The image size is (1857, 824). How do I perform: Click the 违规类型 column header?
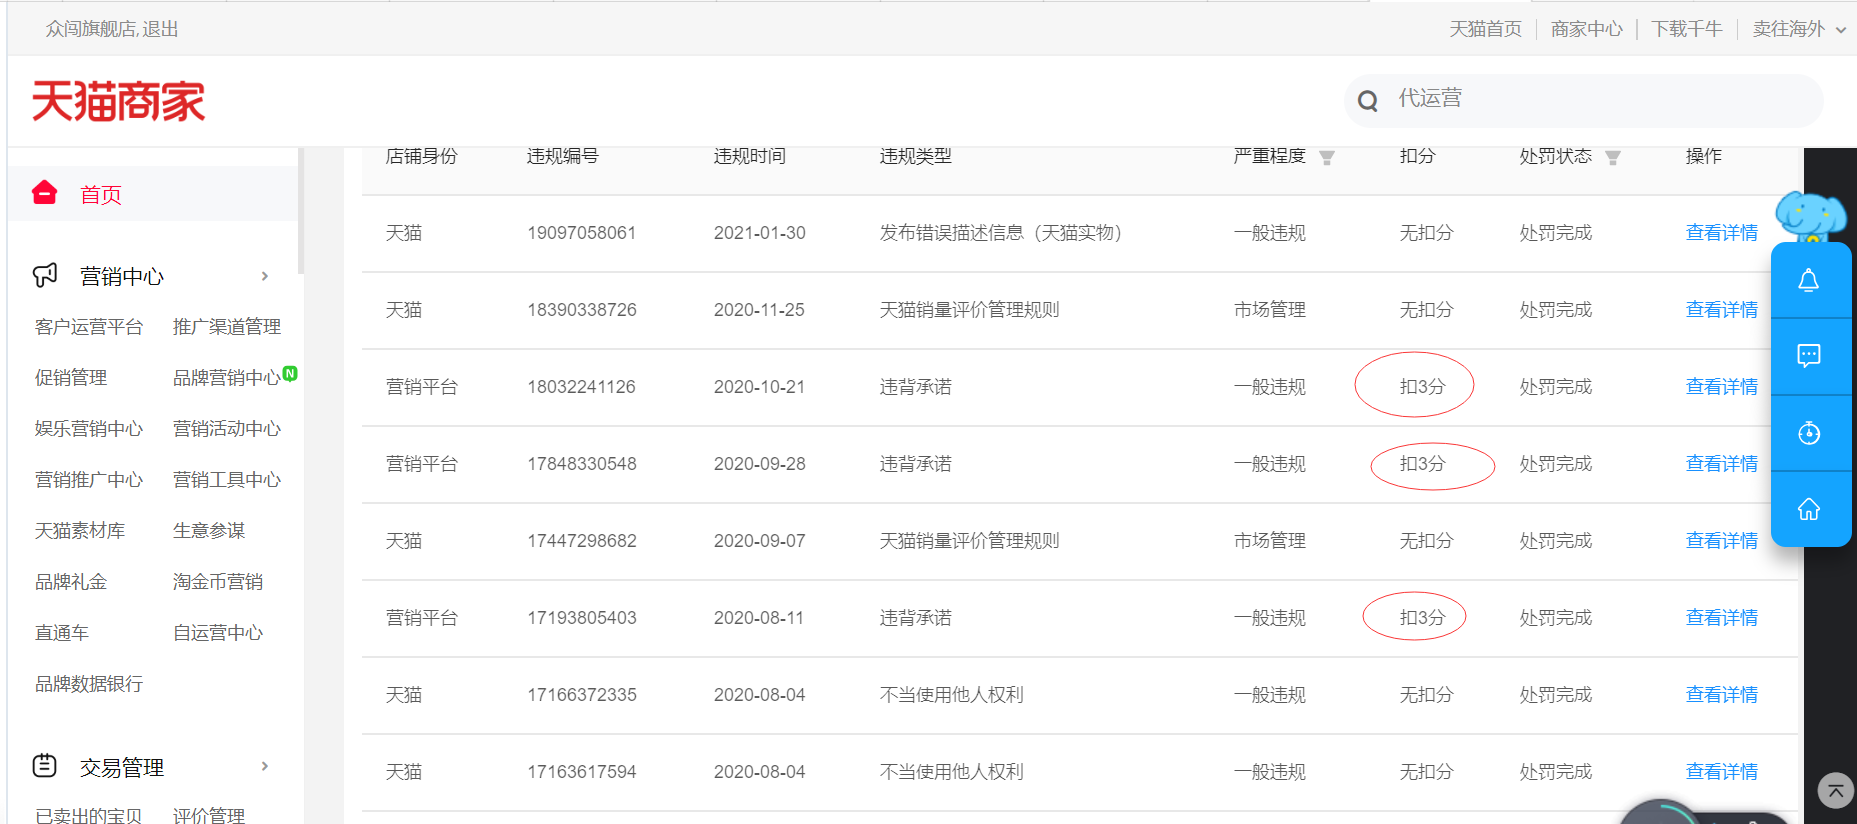coord(916,156)
